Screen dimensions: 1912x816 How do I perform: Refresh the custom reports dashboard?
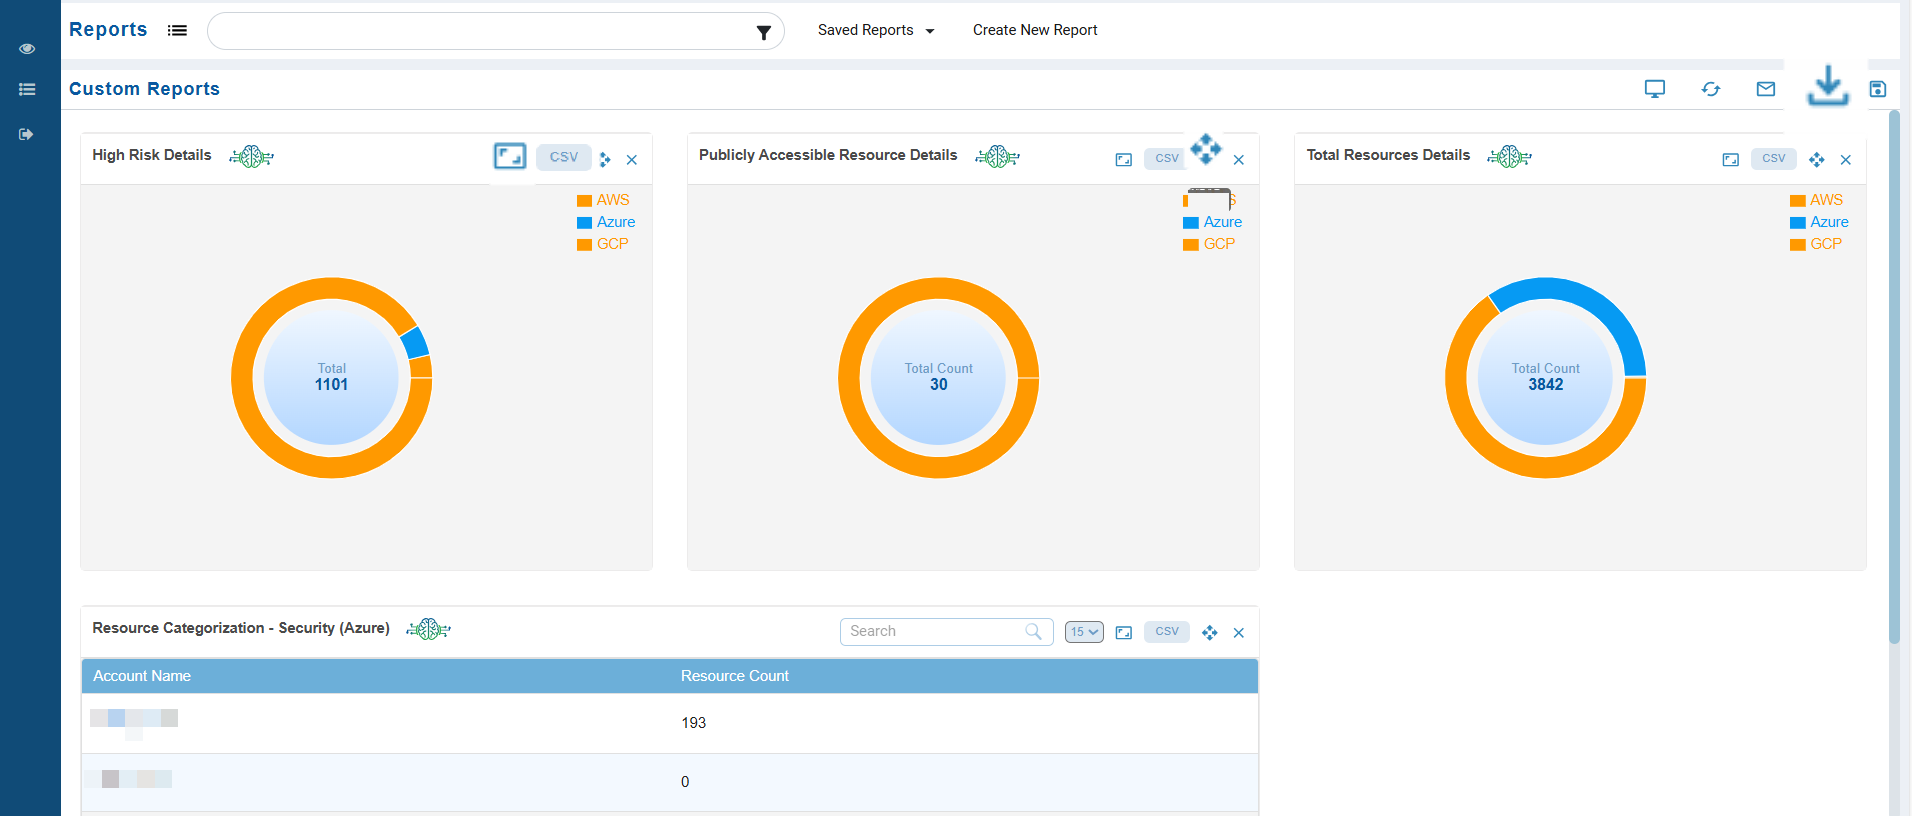click(x=1711, y=89)
